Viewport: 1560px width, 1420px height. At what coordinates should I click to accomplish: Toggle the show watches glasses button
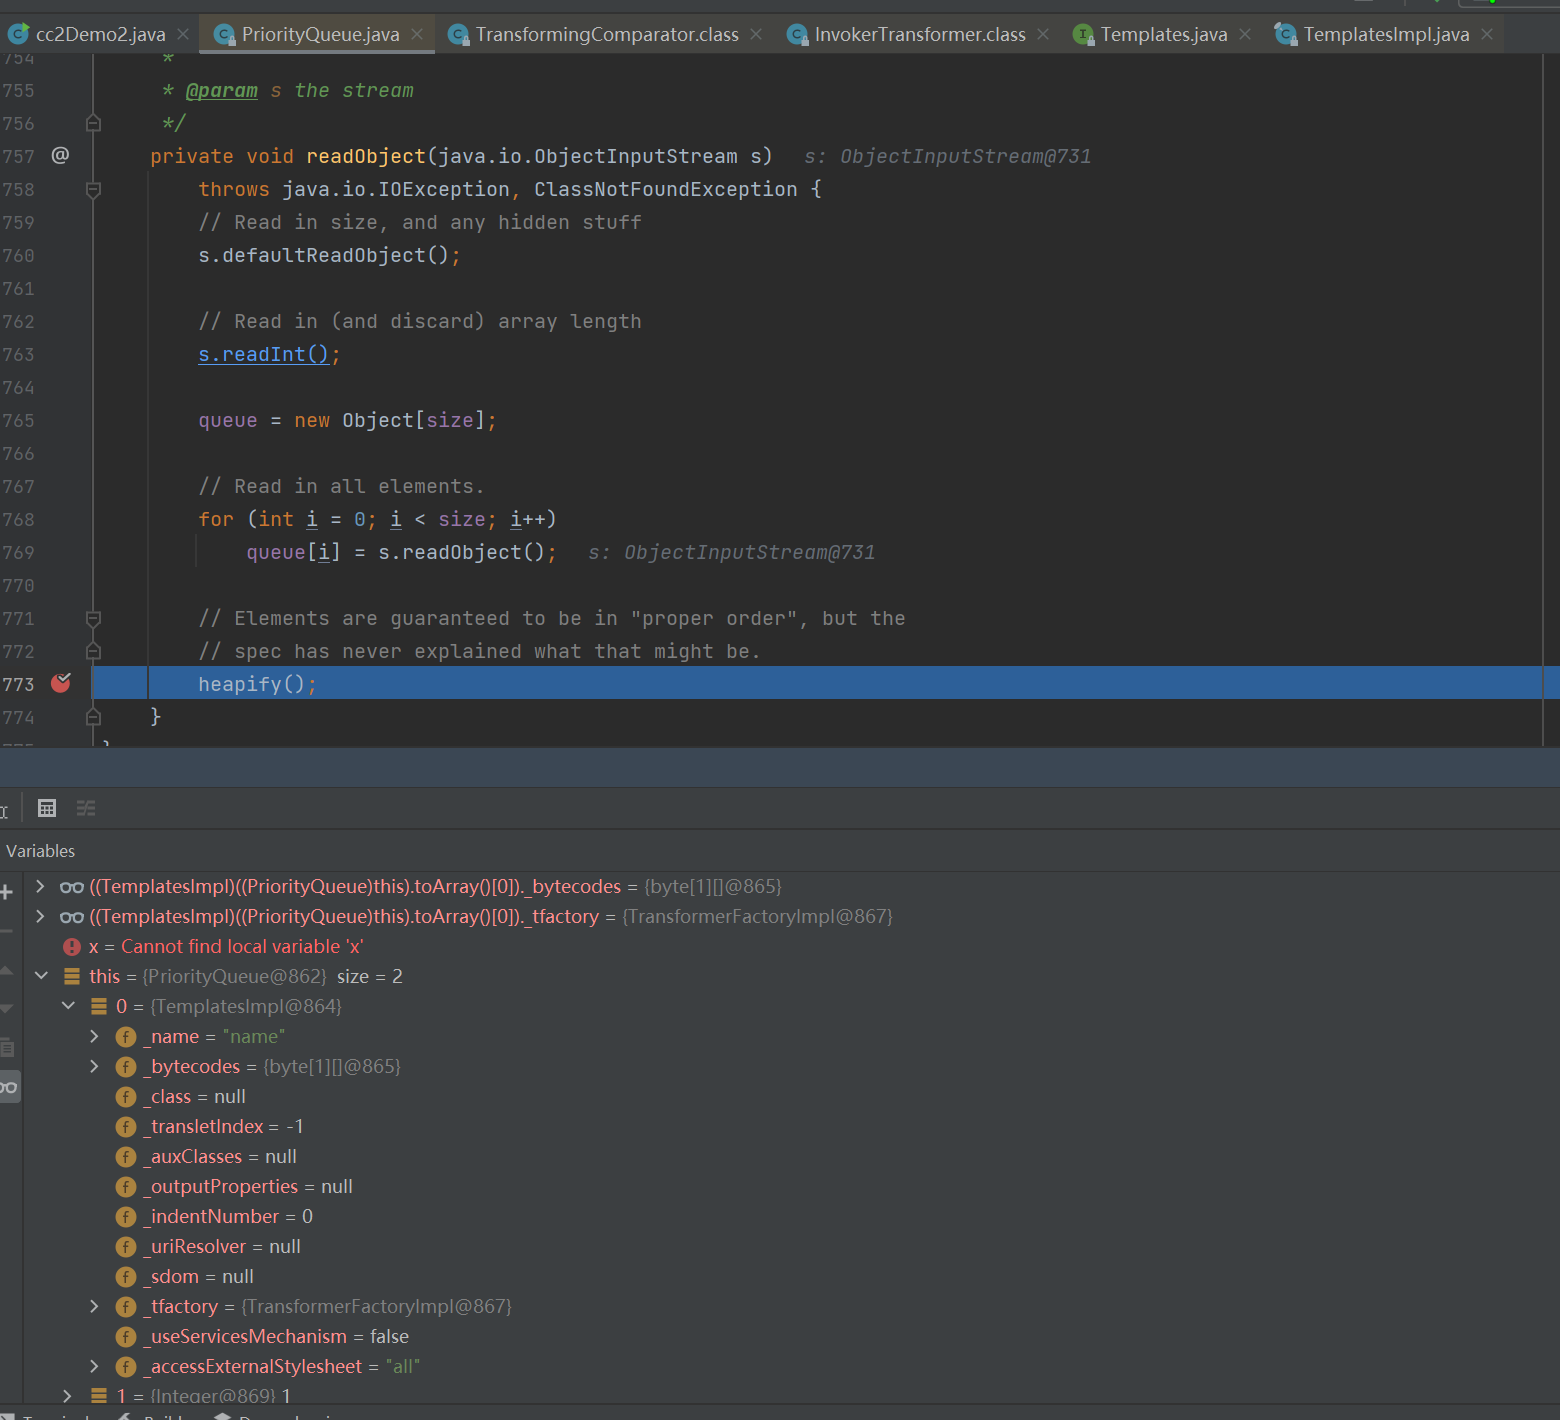[x=9, y=1087]
